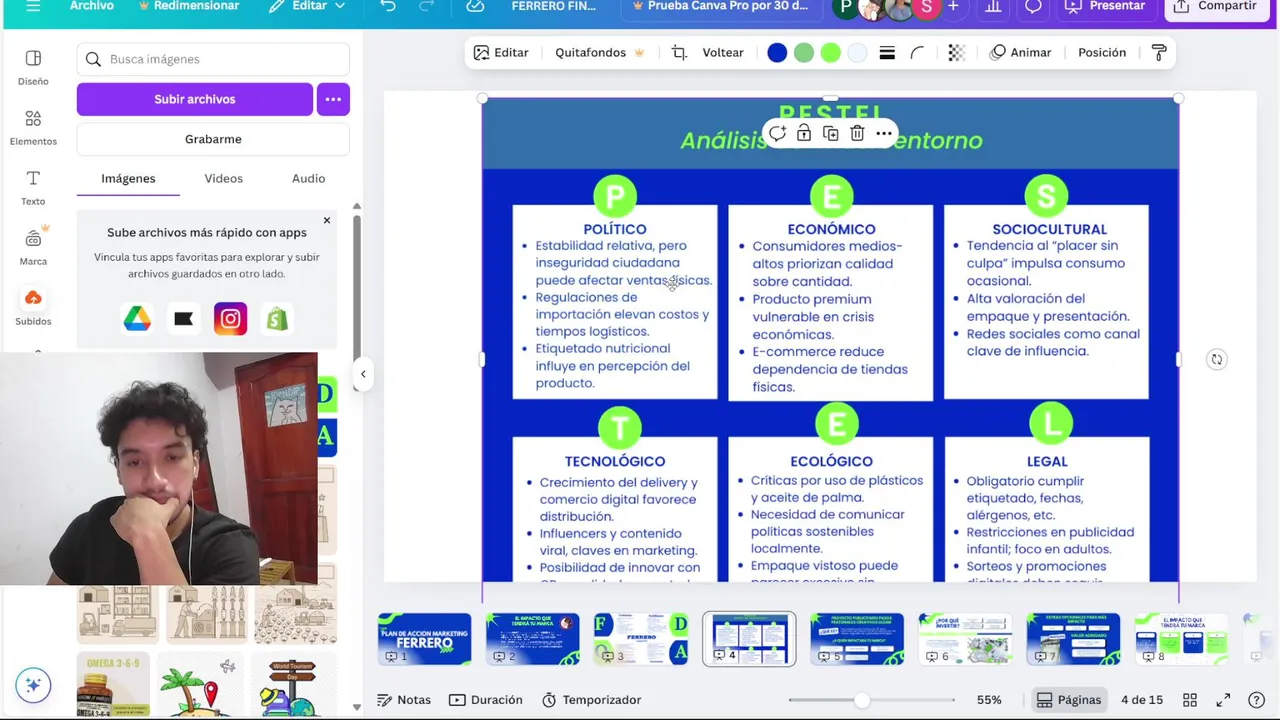Lock the selected element

click(804, 133)
